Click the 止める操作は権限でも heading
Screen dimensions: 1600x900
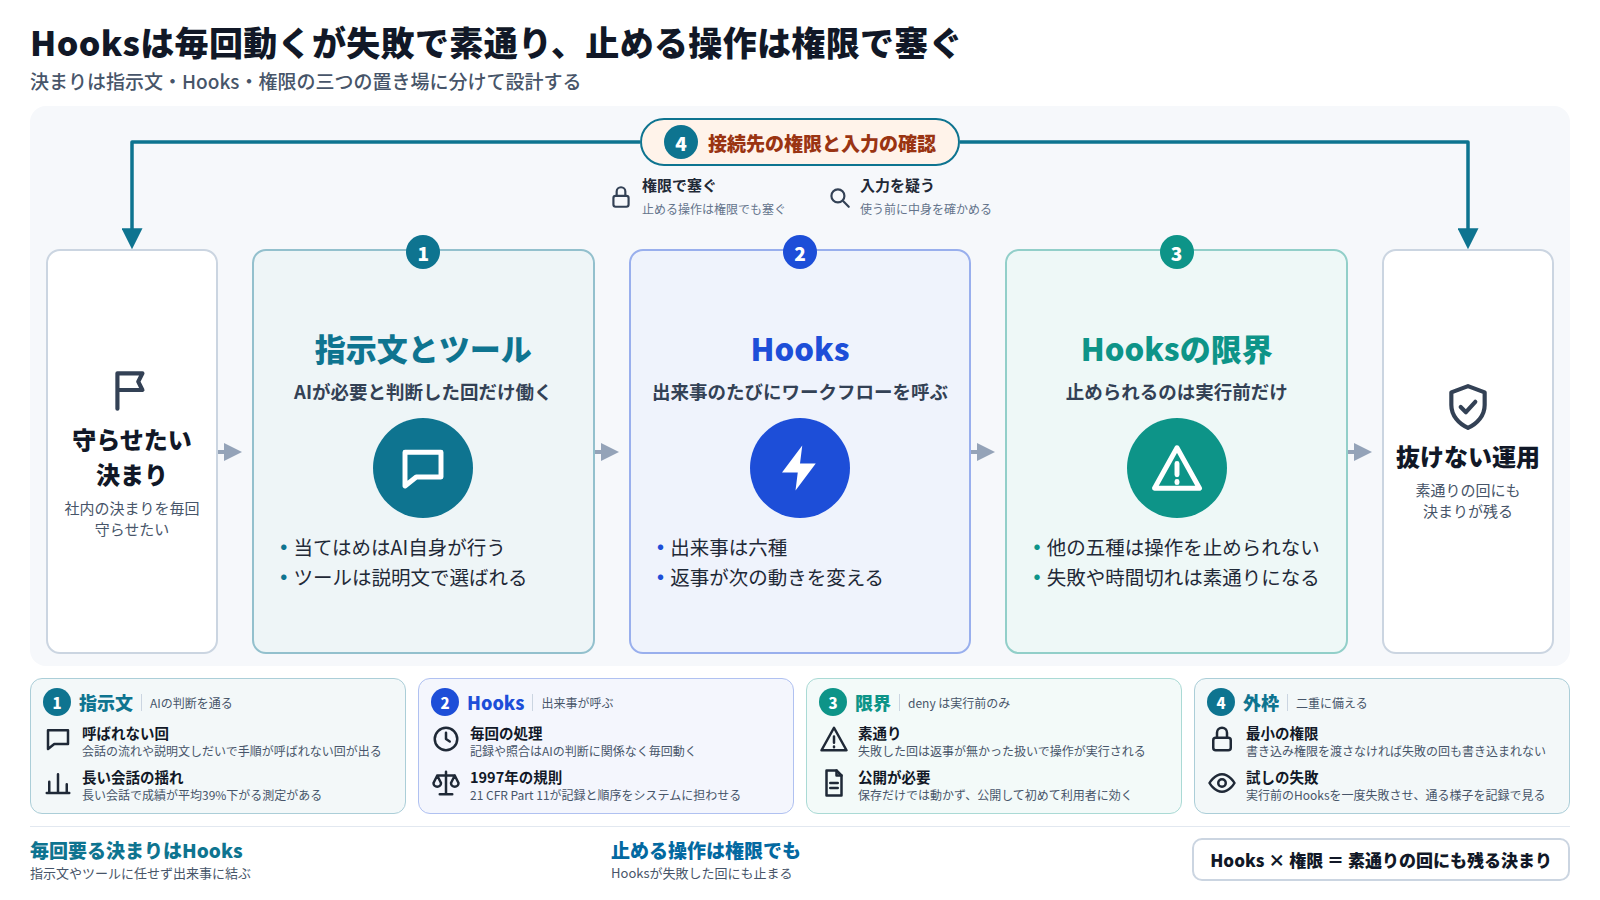(706, 851)
